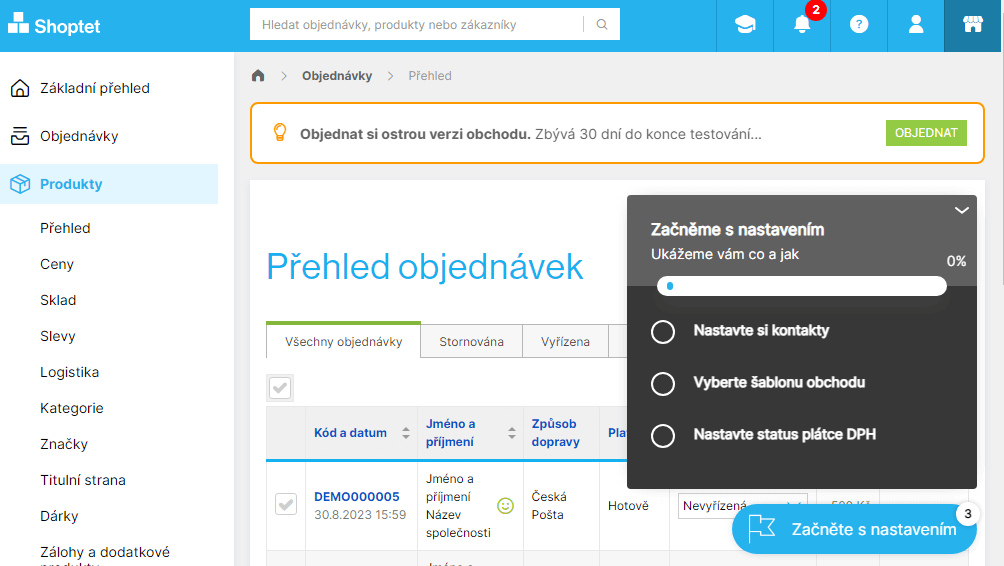Screen dimensions: 1004x566
Task: Switch to Stornována tab
Action: (471, 341)
